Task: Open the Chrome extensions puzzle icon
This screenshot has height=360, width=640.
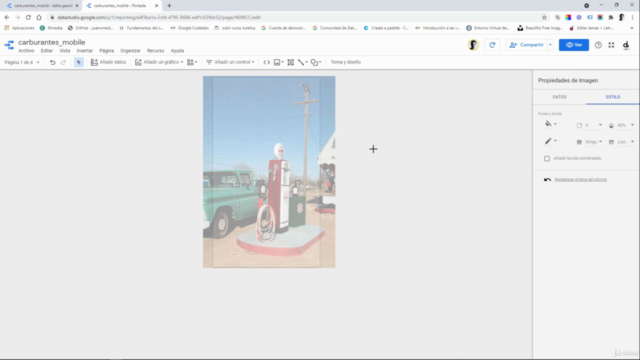Action: tap(611, 17)
